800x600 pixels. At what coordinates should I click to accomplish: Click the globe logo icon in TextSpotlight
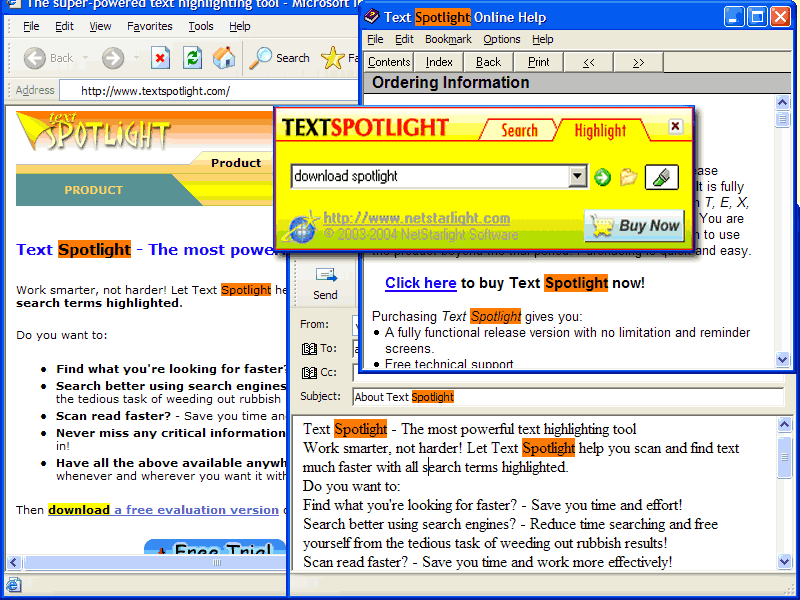[x=302, y=227]
